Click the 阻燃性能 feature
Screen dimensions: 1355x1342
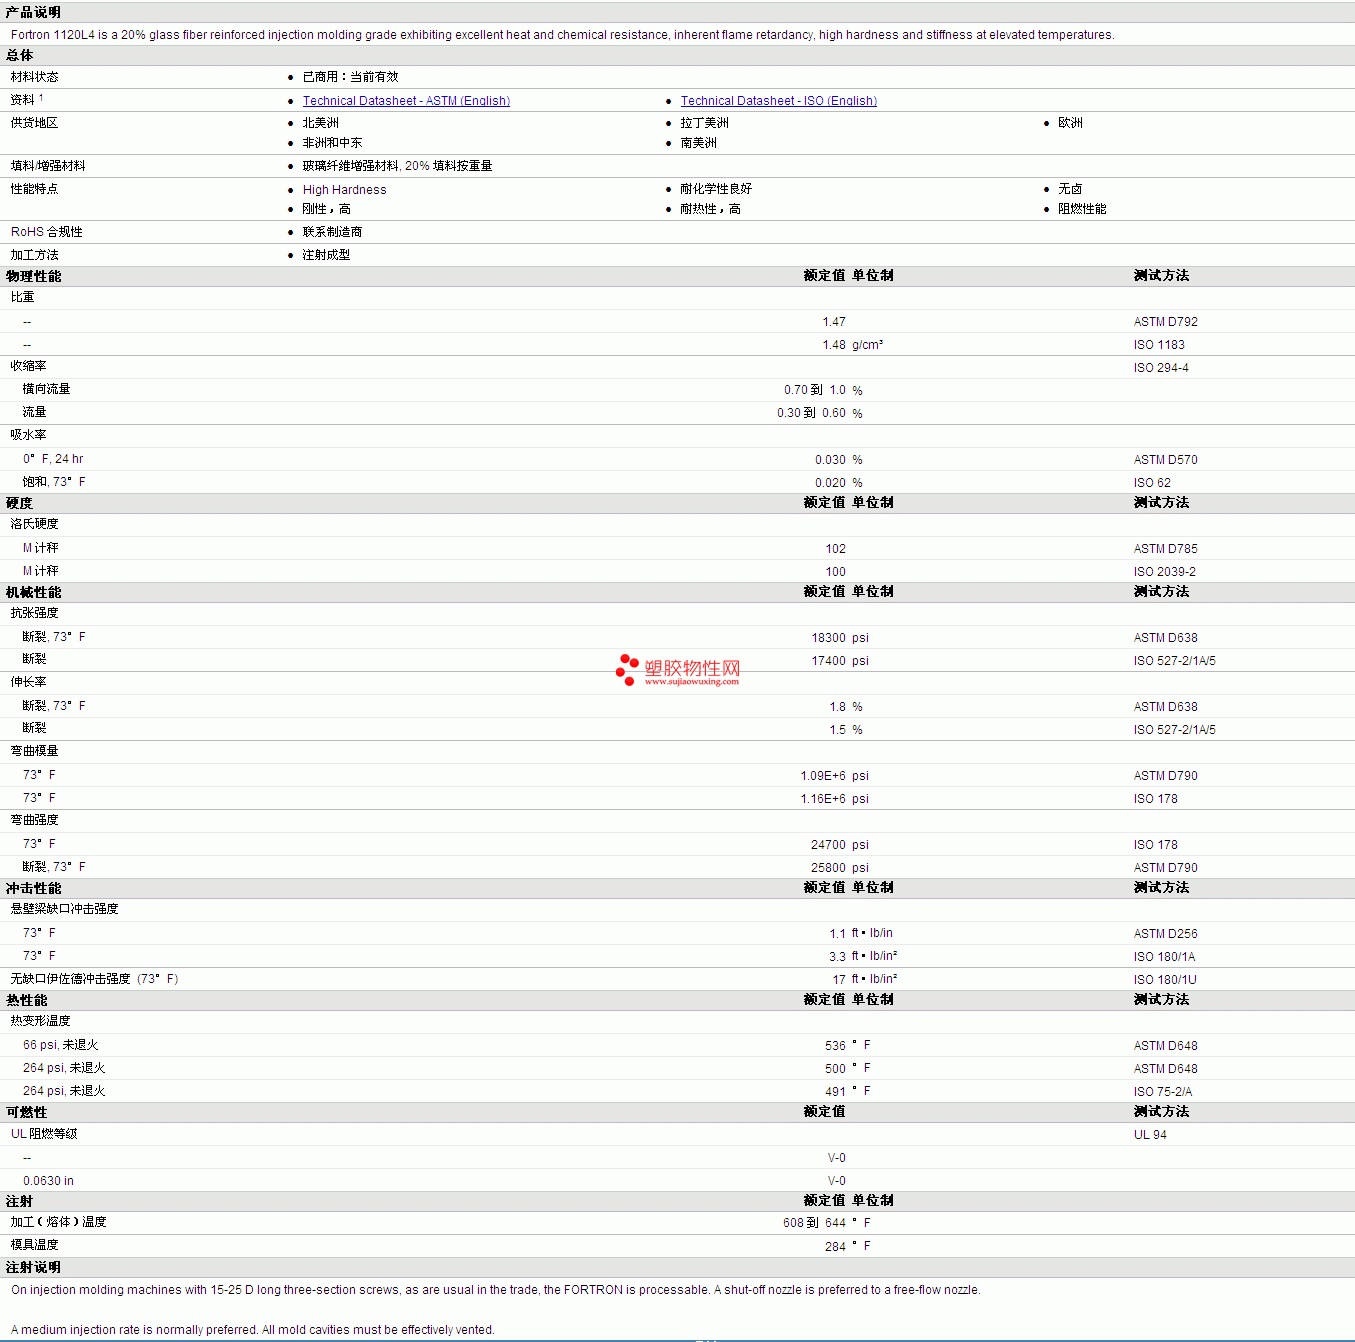pyautogui.click(x=1082, y=209)
